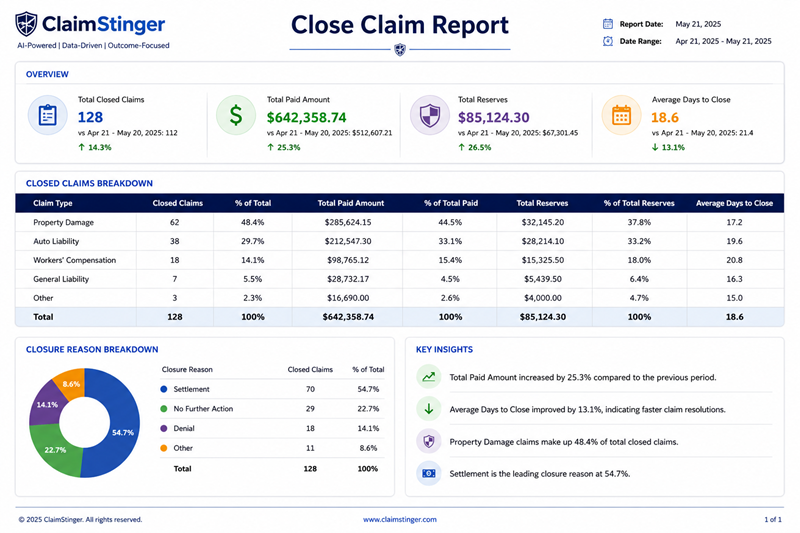Viewport: 800px width, 533px height.
Task: Click the $4,000.00 reserves cell
Action: coord(543,298)
